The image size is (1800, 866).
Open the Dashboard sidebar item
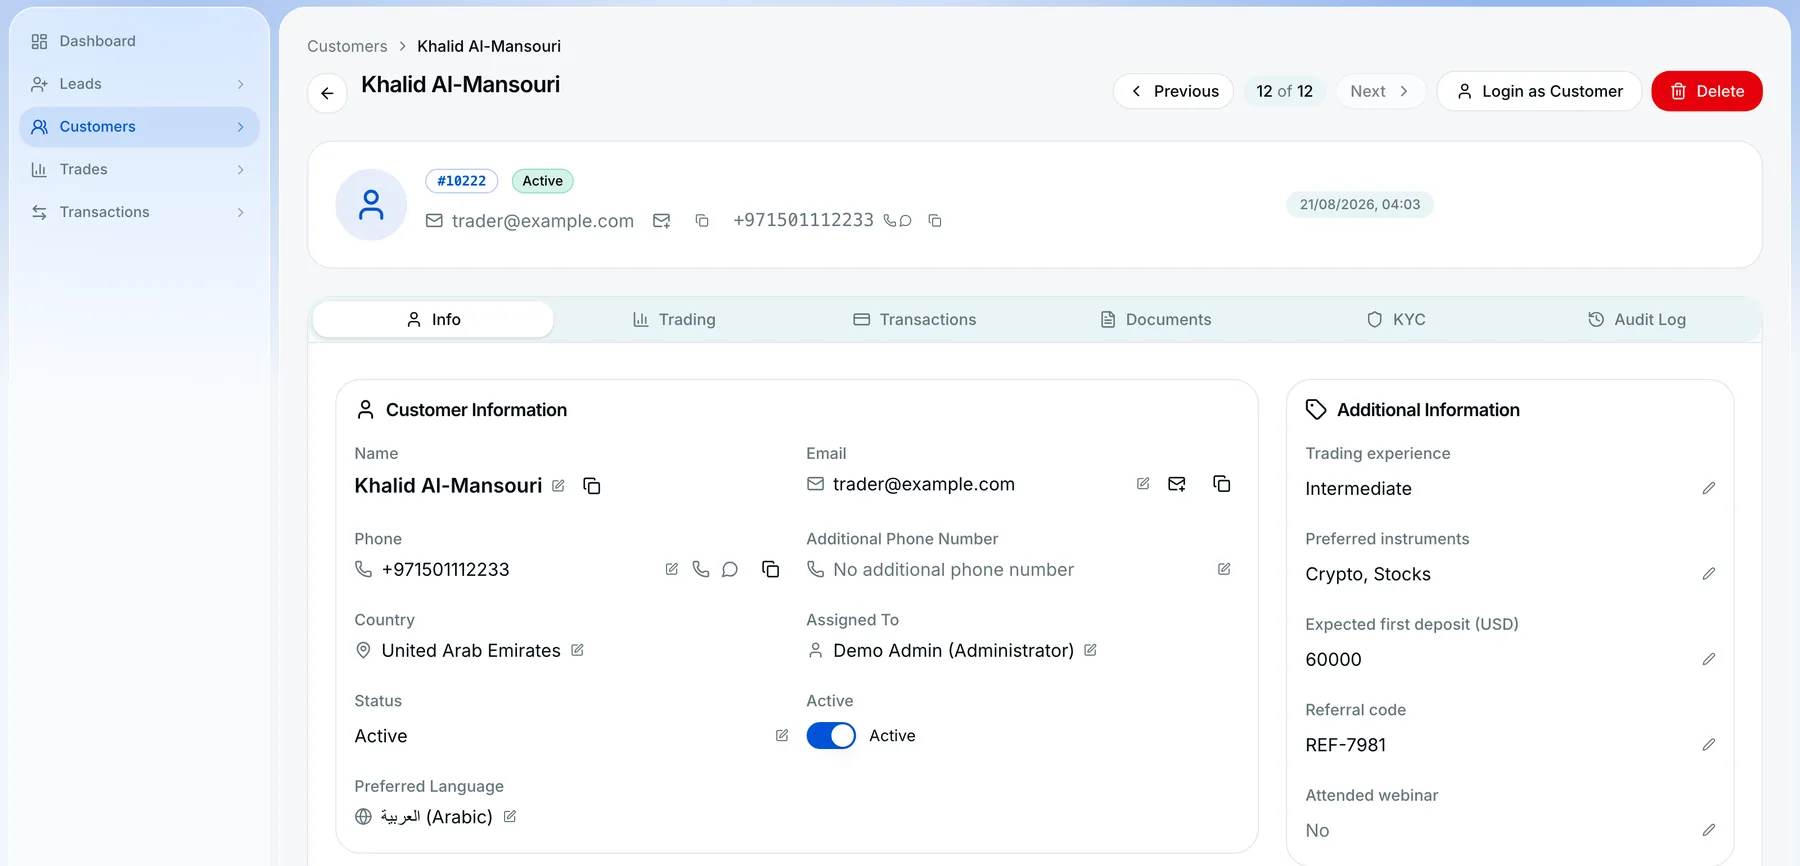[139, 41]
